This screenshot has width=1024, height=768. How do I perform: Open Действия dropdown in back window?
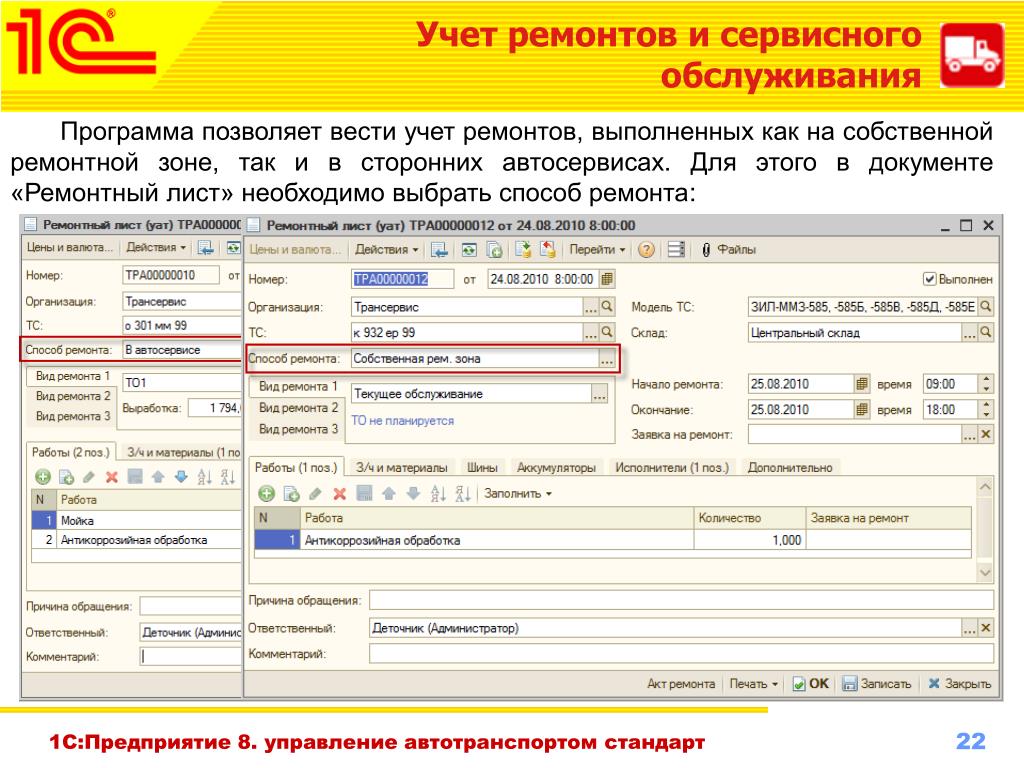click(156, 248)
